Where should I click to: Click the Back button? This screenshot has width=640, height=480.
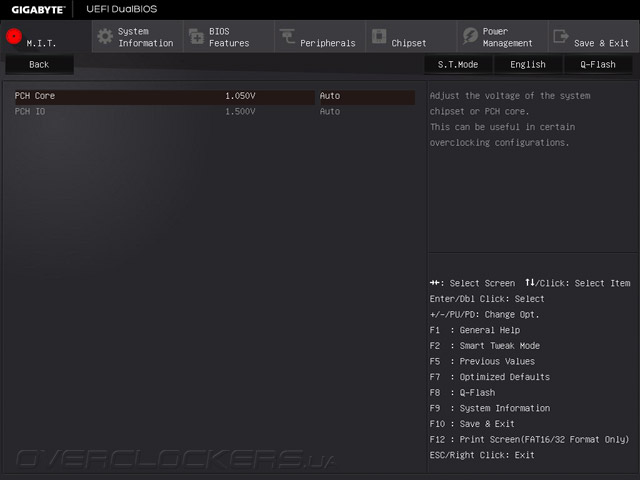click(39, 64)
